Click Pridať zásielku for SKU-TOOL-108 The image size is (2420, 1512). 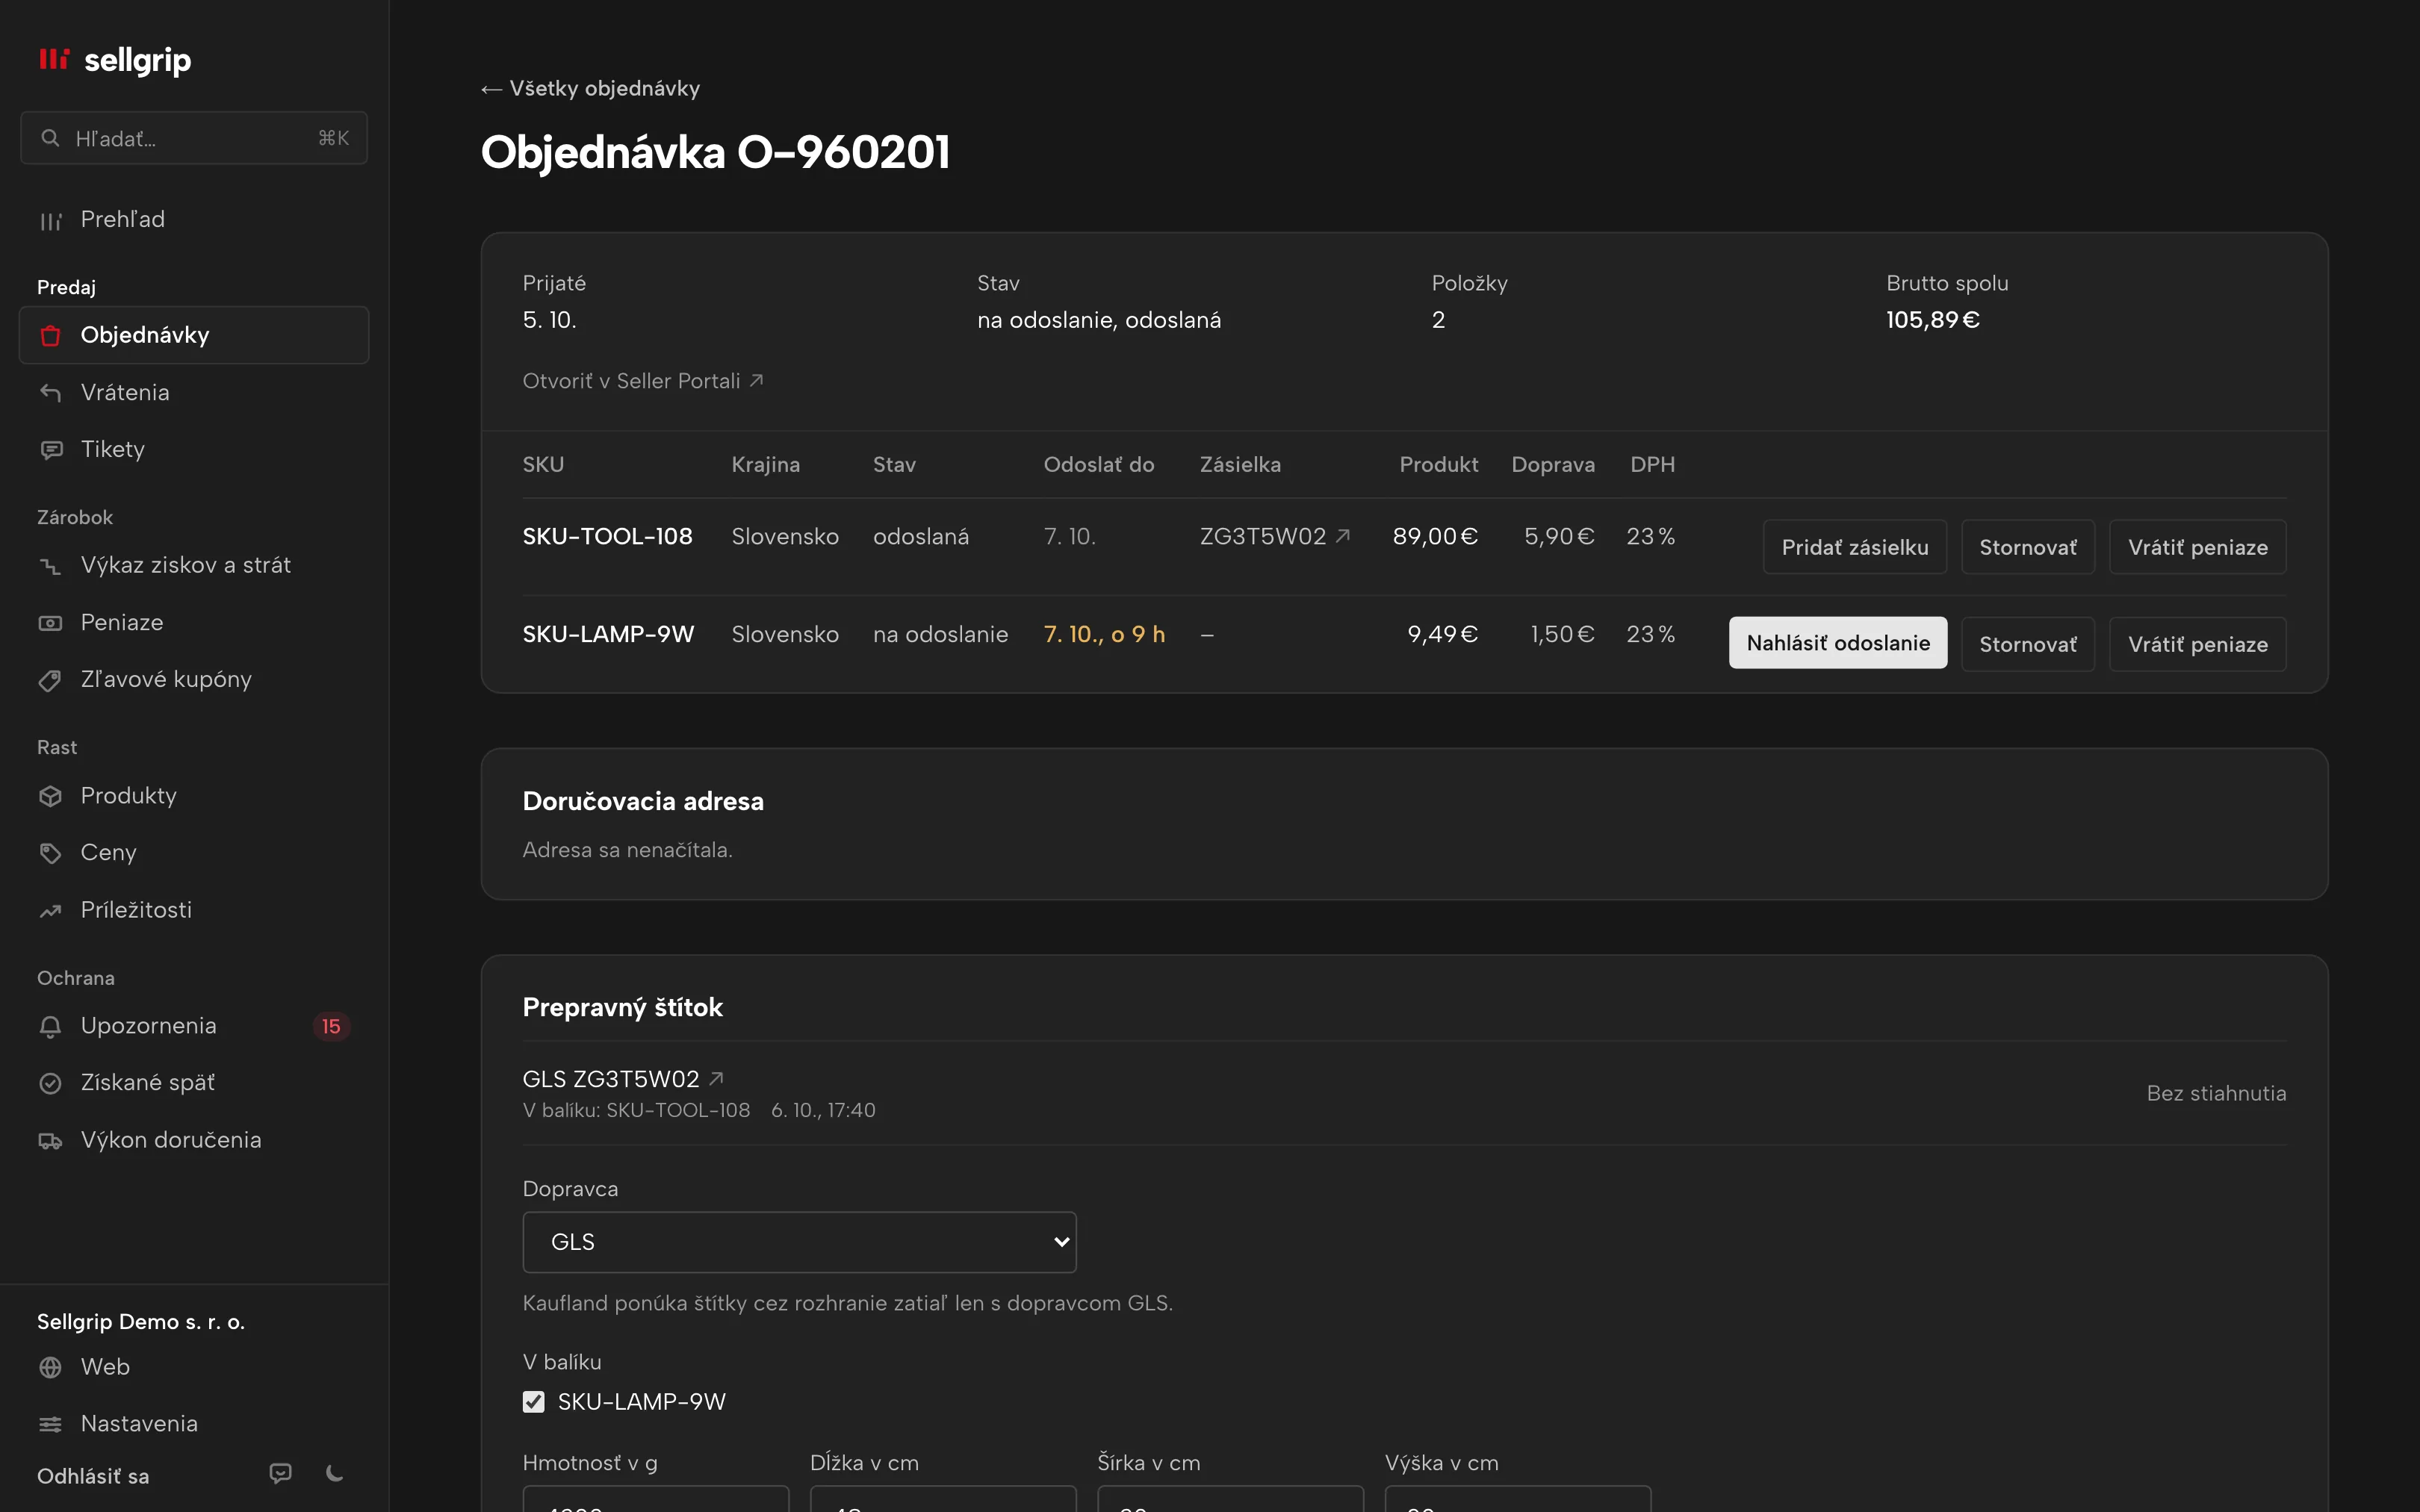point(1855,547)
